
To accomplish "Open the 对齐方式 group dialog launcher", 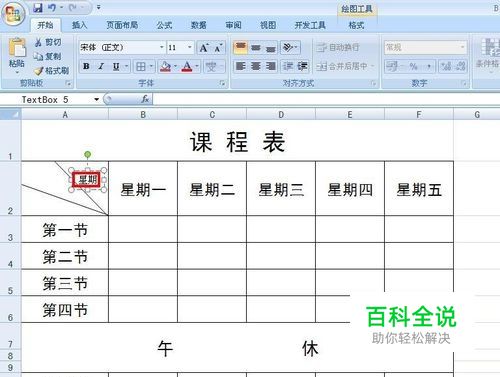I will pos(373,83).
